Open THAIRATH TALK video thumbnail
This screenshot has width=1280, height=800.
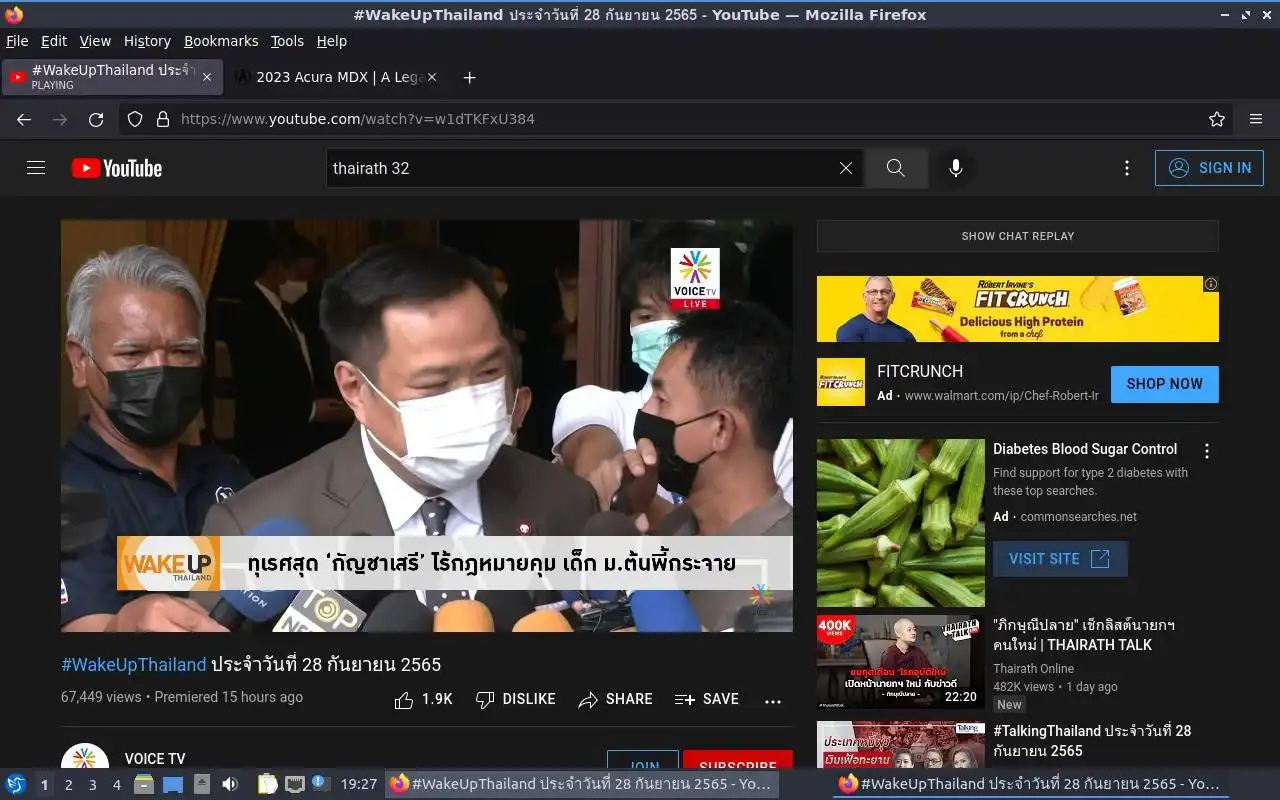[901, 662]
